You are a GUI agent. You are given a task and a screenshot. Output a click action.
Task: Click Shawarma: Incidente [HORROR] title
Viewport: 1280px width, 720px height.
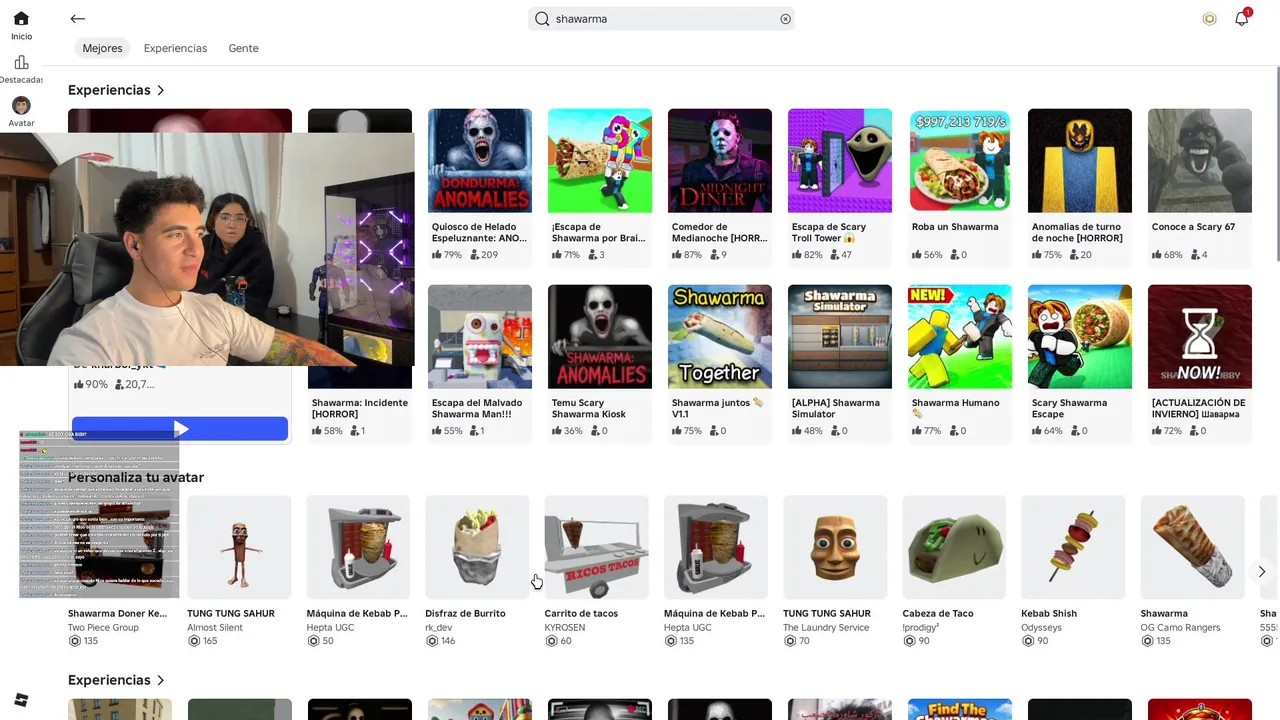point(360,408)
